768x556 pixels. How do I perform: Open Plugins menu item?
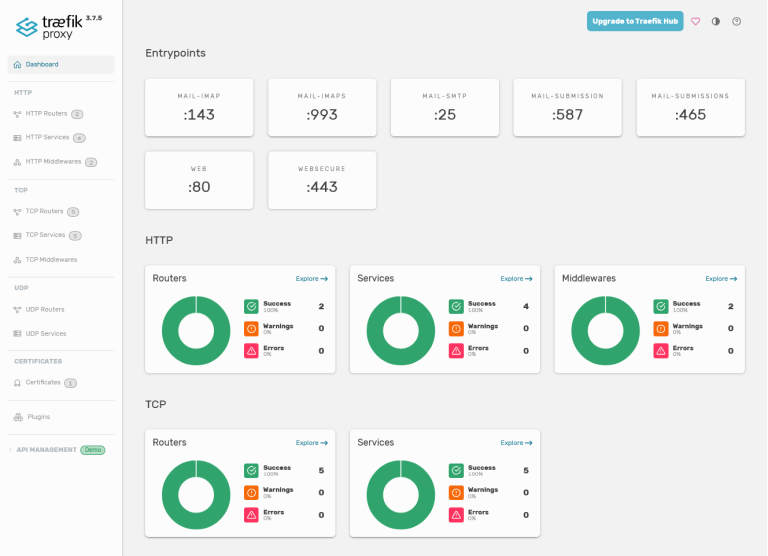[61, 417]
